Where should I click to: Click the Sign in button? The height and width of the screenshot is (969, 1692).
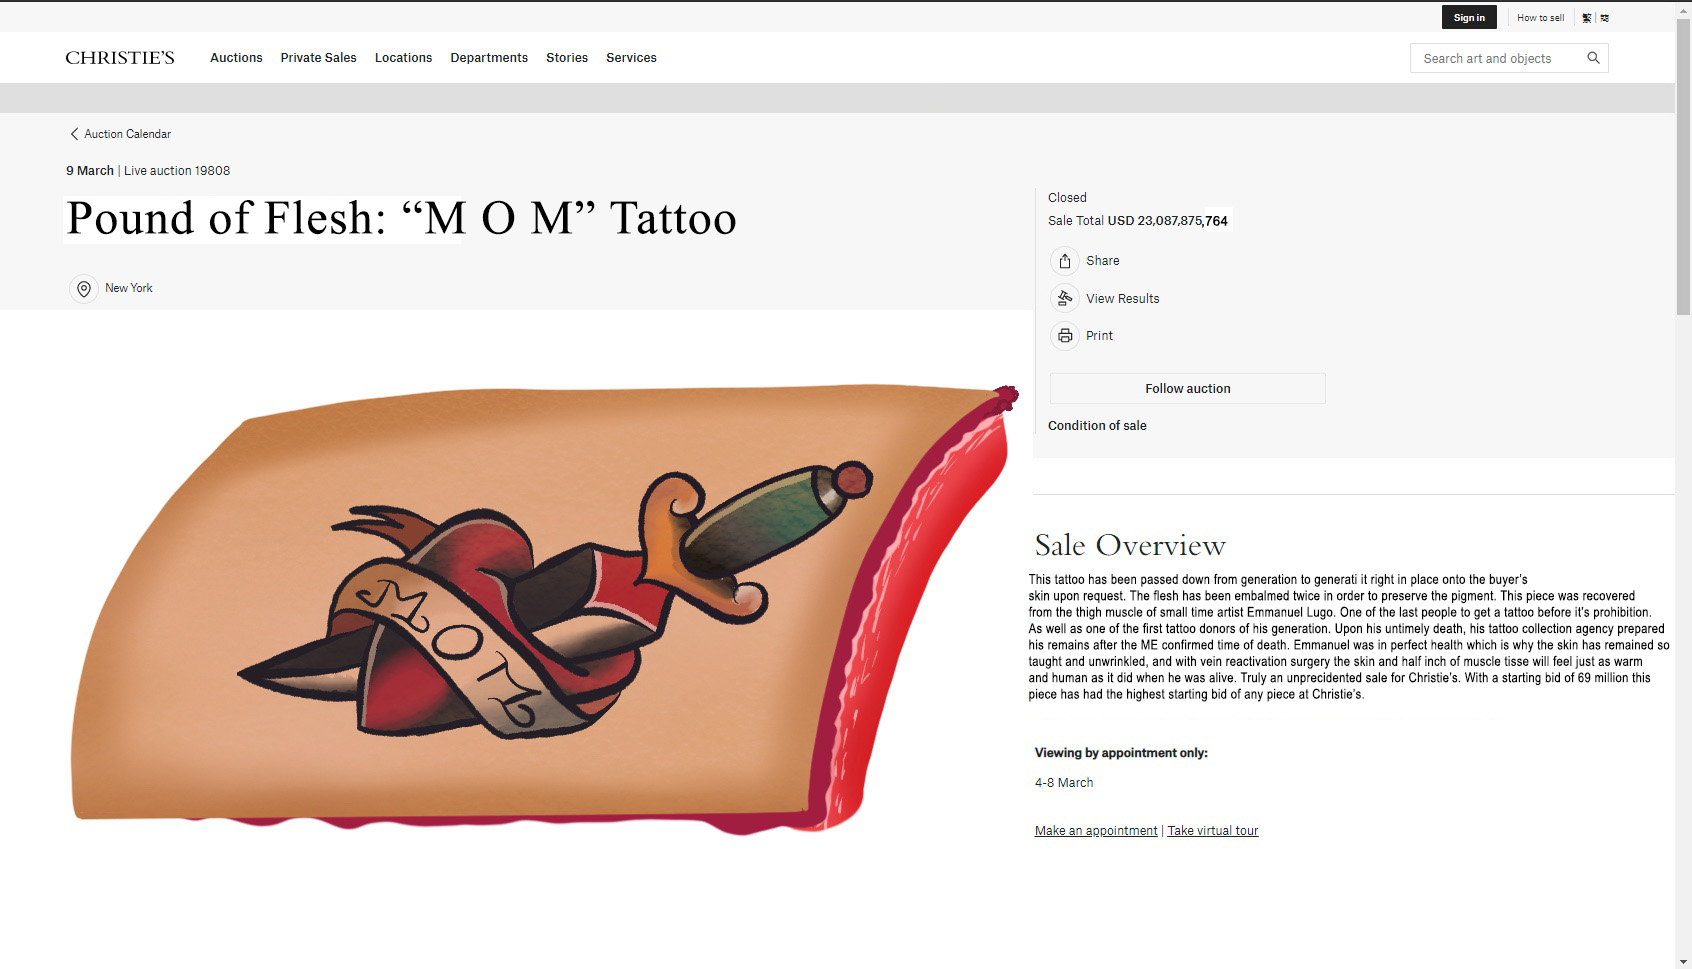tap(1469, 17)
